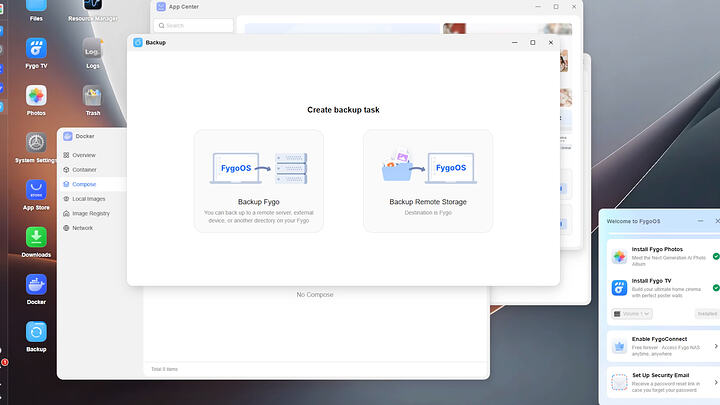Minimize the Welcome to FygoOS panel
This screenshot has width=720, height=405.
(700, 221)
